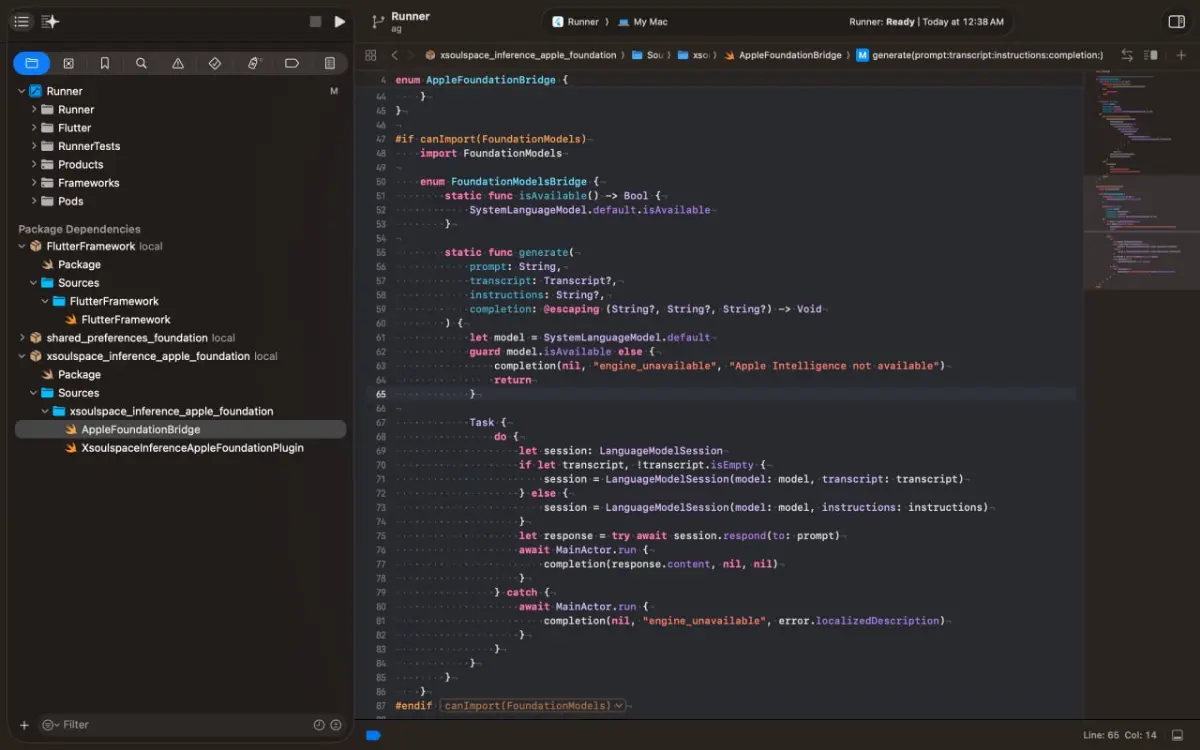Expand the Flutter folder
1200x750 pixels.
34,128
